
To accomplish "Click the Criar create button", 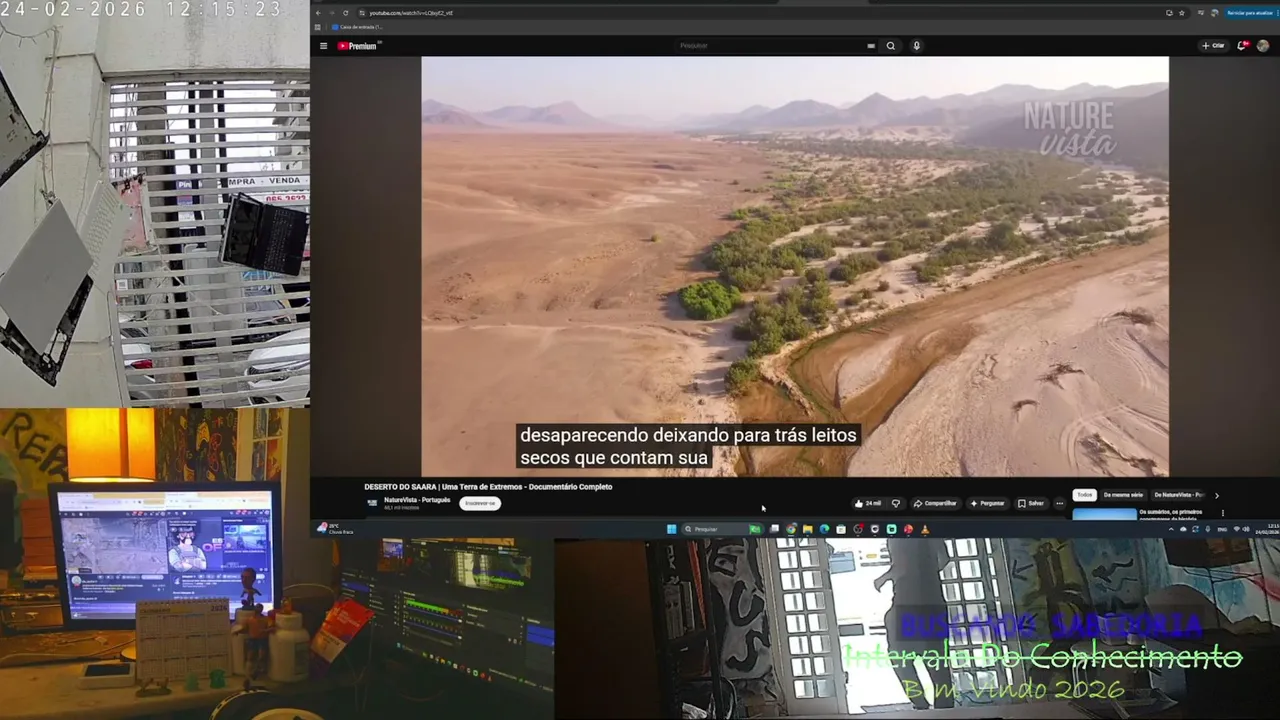I will [1213, 46].
